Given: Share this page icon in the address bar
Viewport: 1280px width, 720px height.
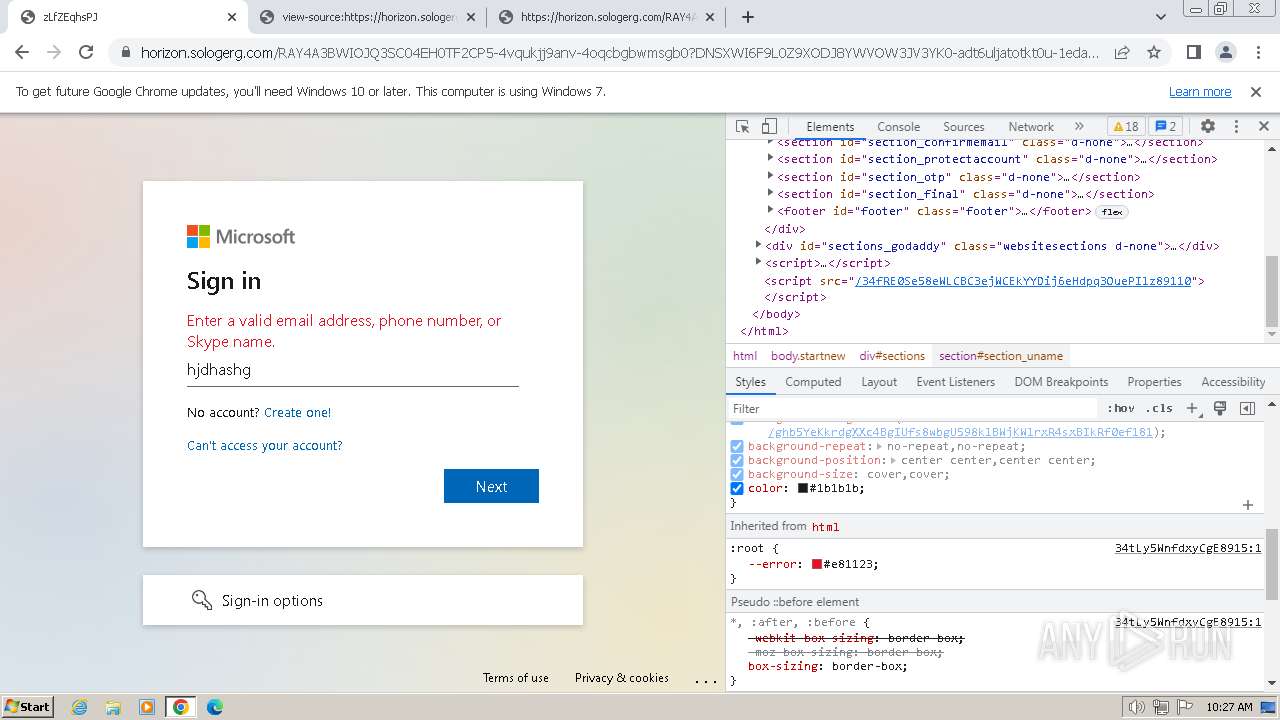Looking at the screenshot, I should tap(1122, 52).
